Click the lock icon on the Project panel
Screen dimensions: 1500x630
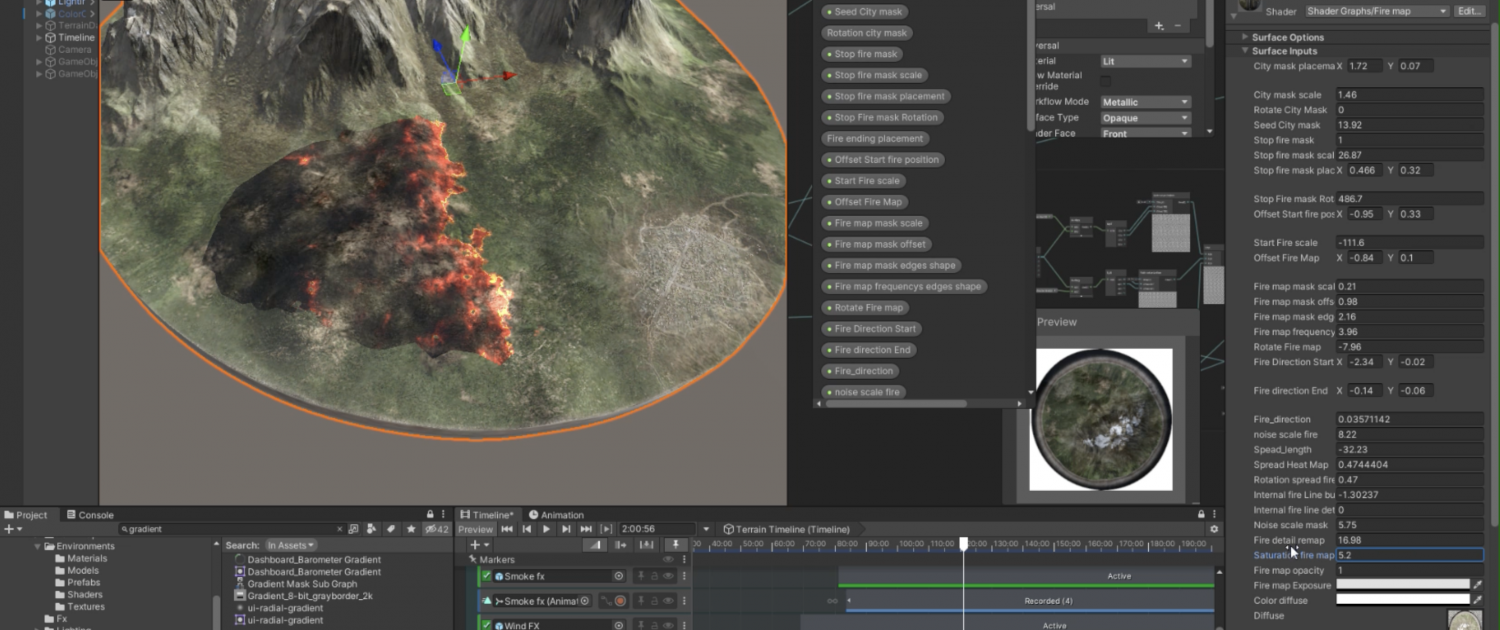pos(430,515)
